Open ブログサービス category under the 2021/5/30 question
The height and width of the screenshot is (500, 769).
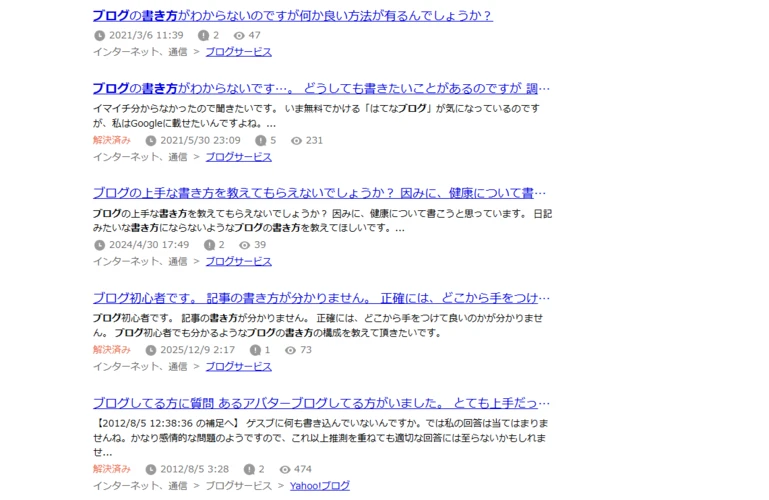(x=238, y=157)
